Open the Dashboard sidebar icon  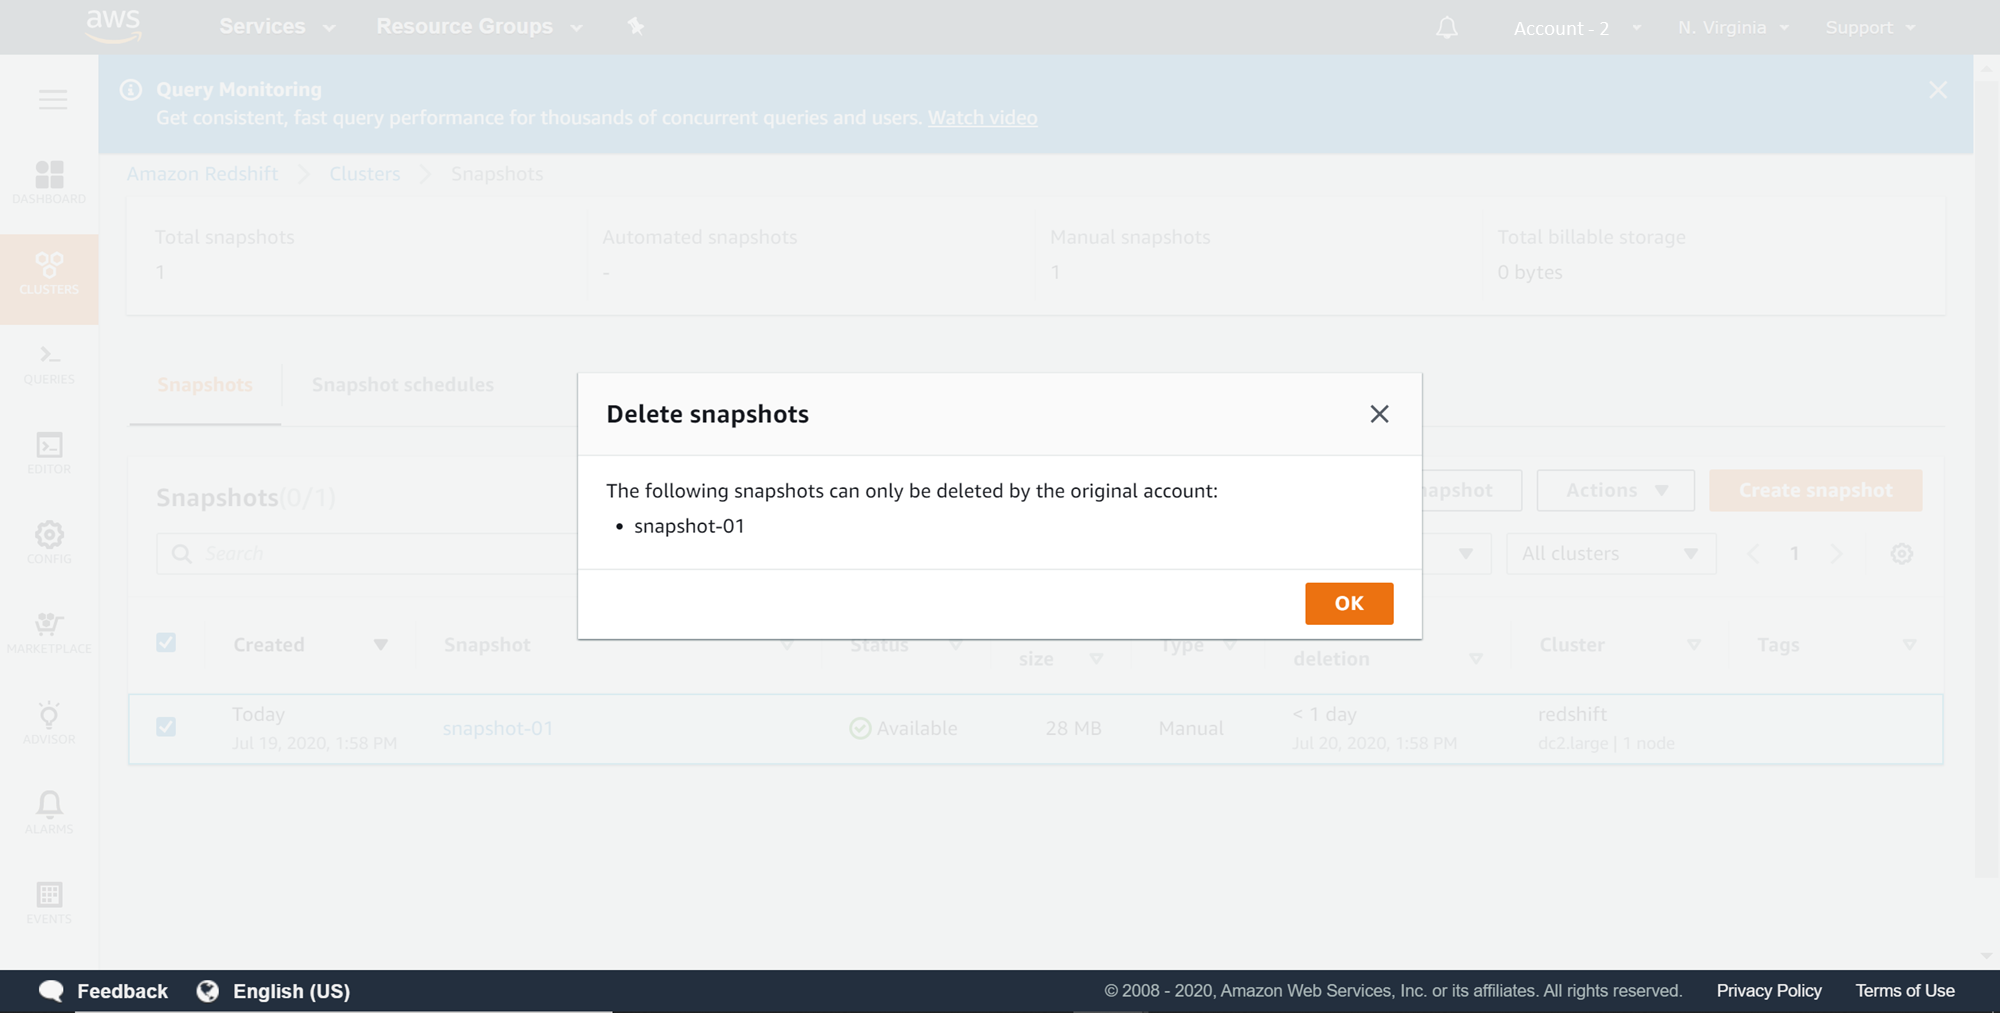(49, 182)
